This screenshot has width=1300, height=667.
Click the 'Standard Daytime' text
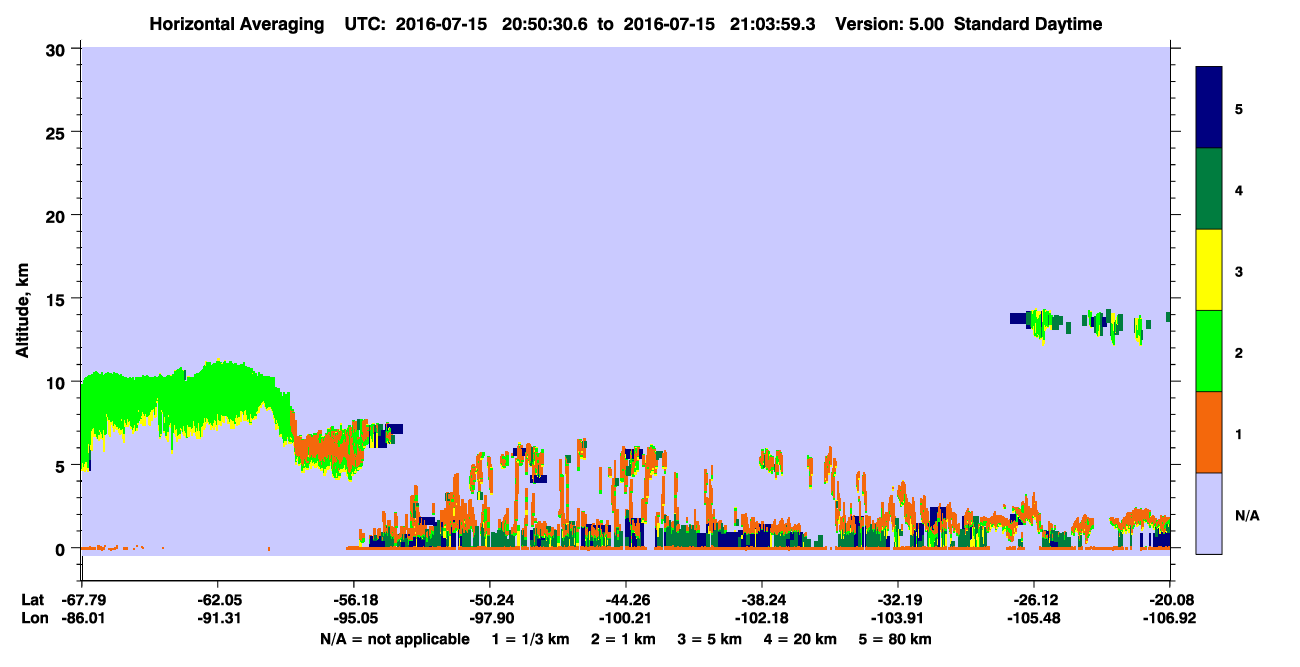(x=1028, y=24)
